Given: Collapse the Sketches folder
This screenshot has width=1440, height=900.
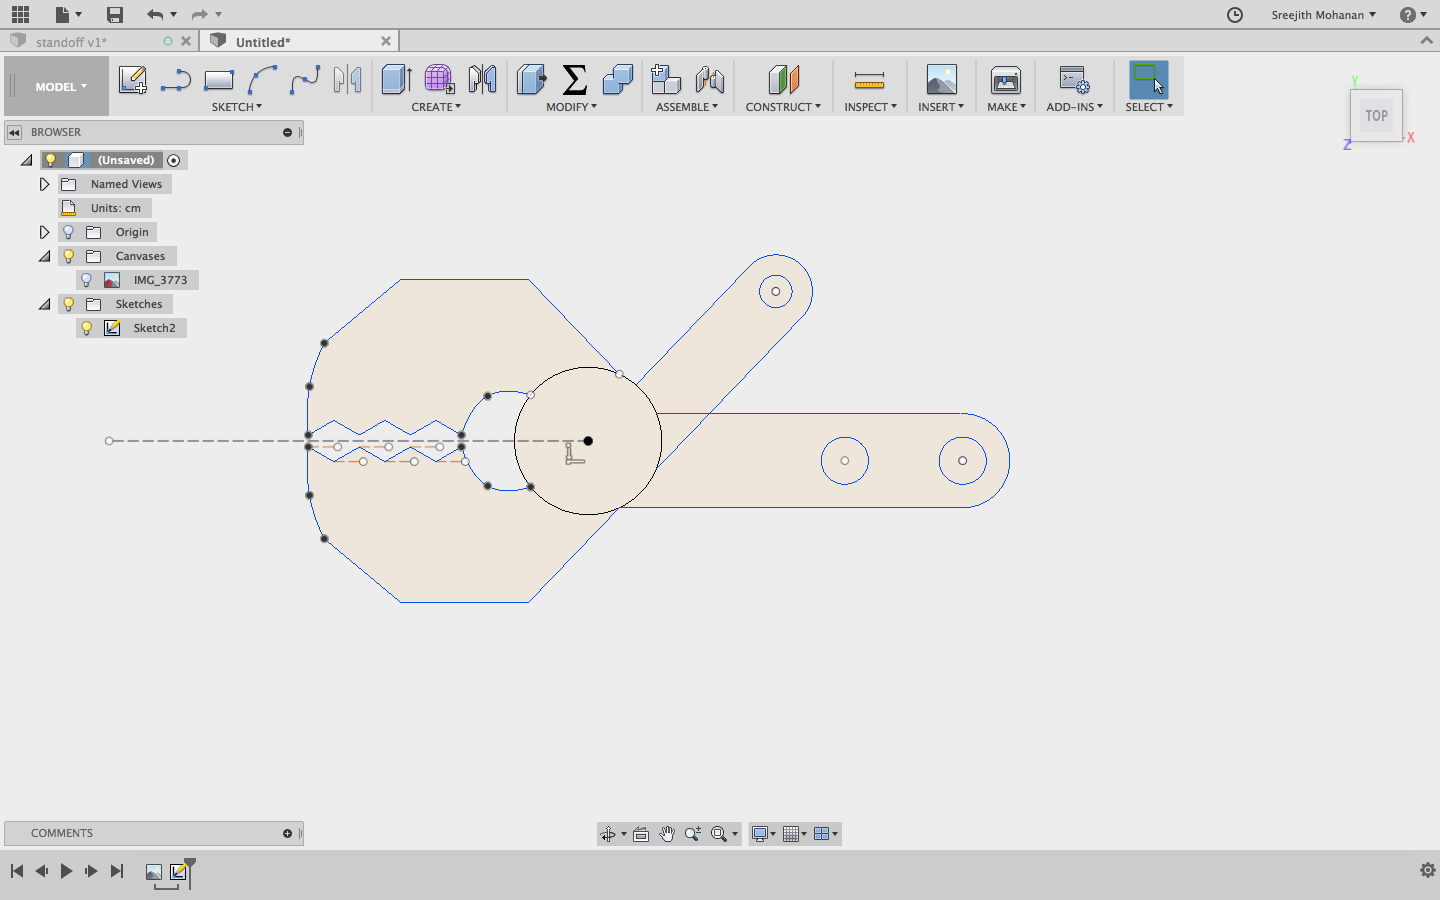Looking at the screenshot, I should point(44,304).
